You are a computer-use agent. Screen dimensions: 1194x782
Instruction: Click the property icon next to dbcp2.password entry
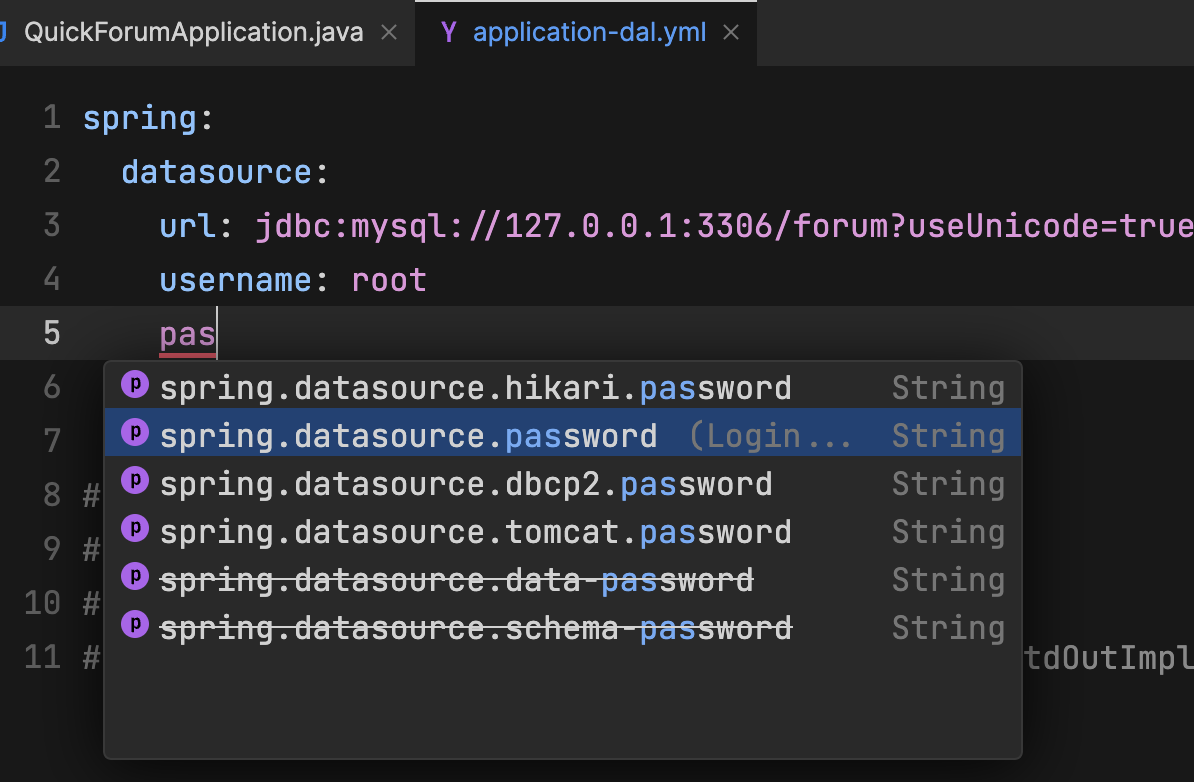click(134, 483)
